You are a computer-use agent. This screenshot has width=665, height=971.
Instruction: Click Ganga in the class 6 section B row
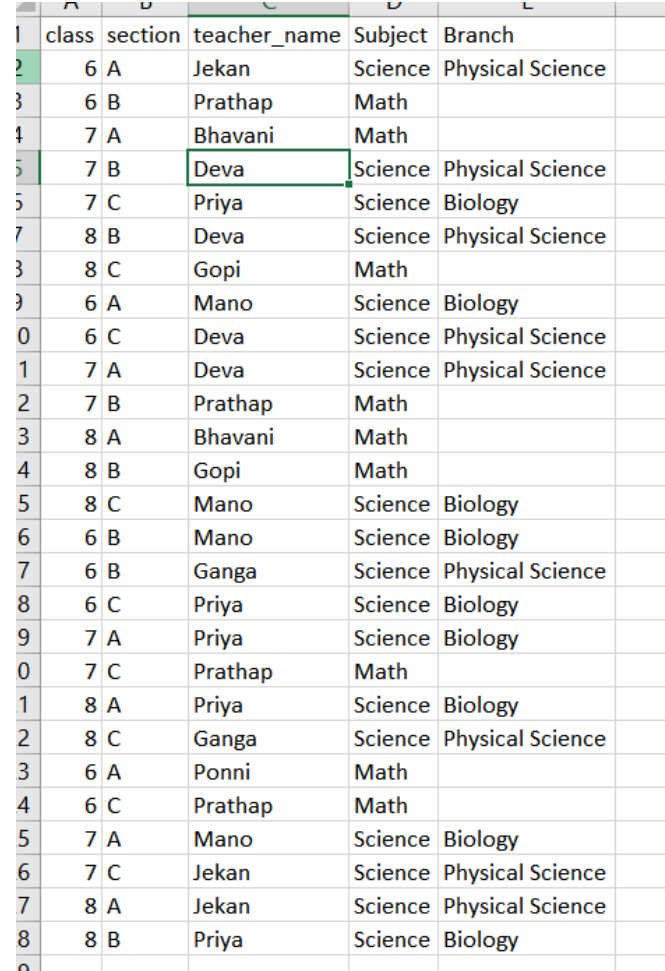point(225,571)
